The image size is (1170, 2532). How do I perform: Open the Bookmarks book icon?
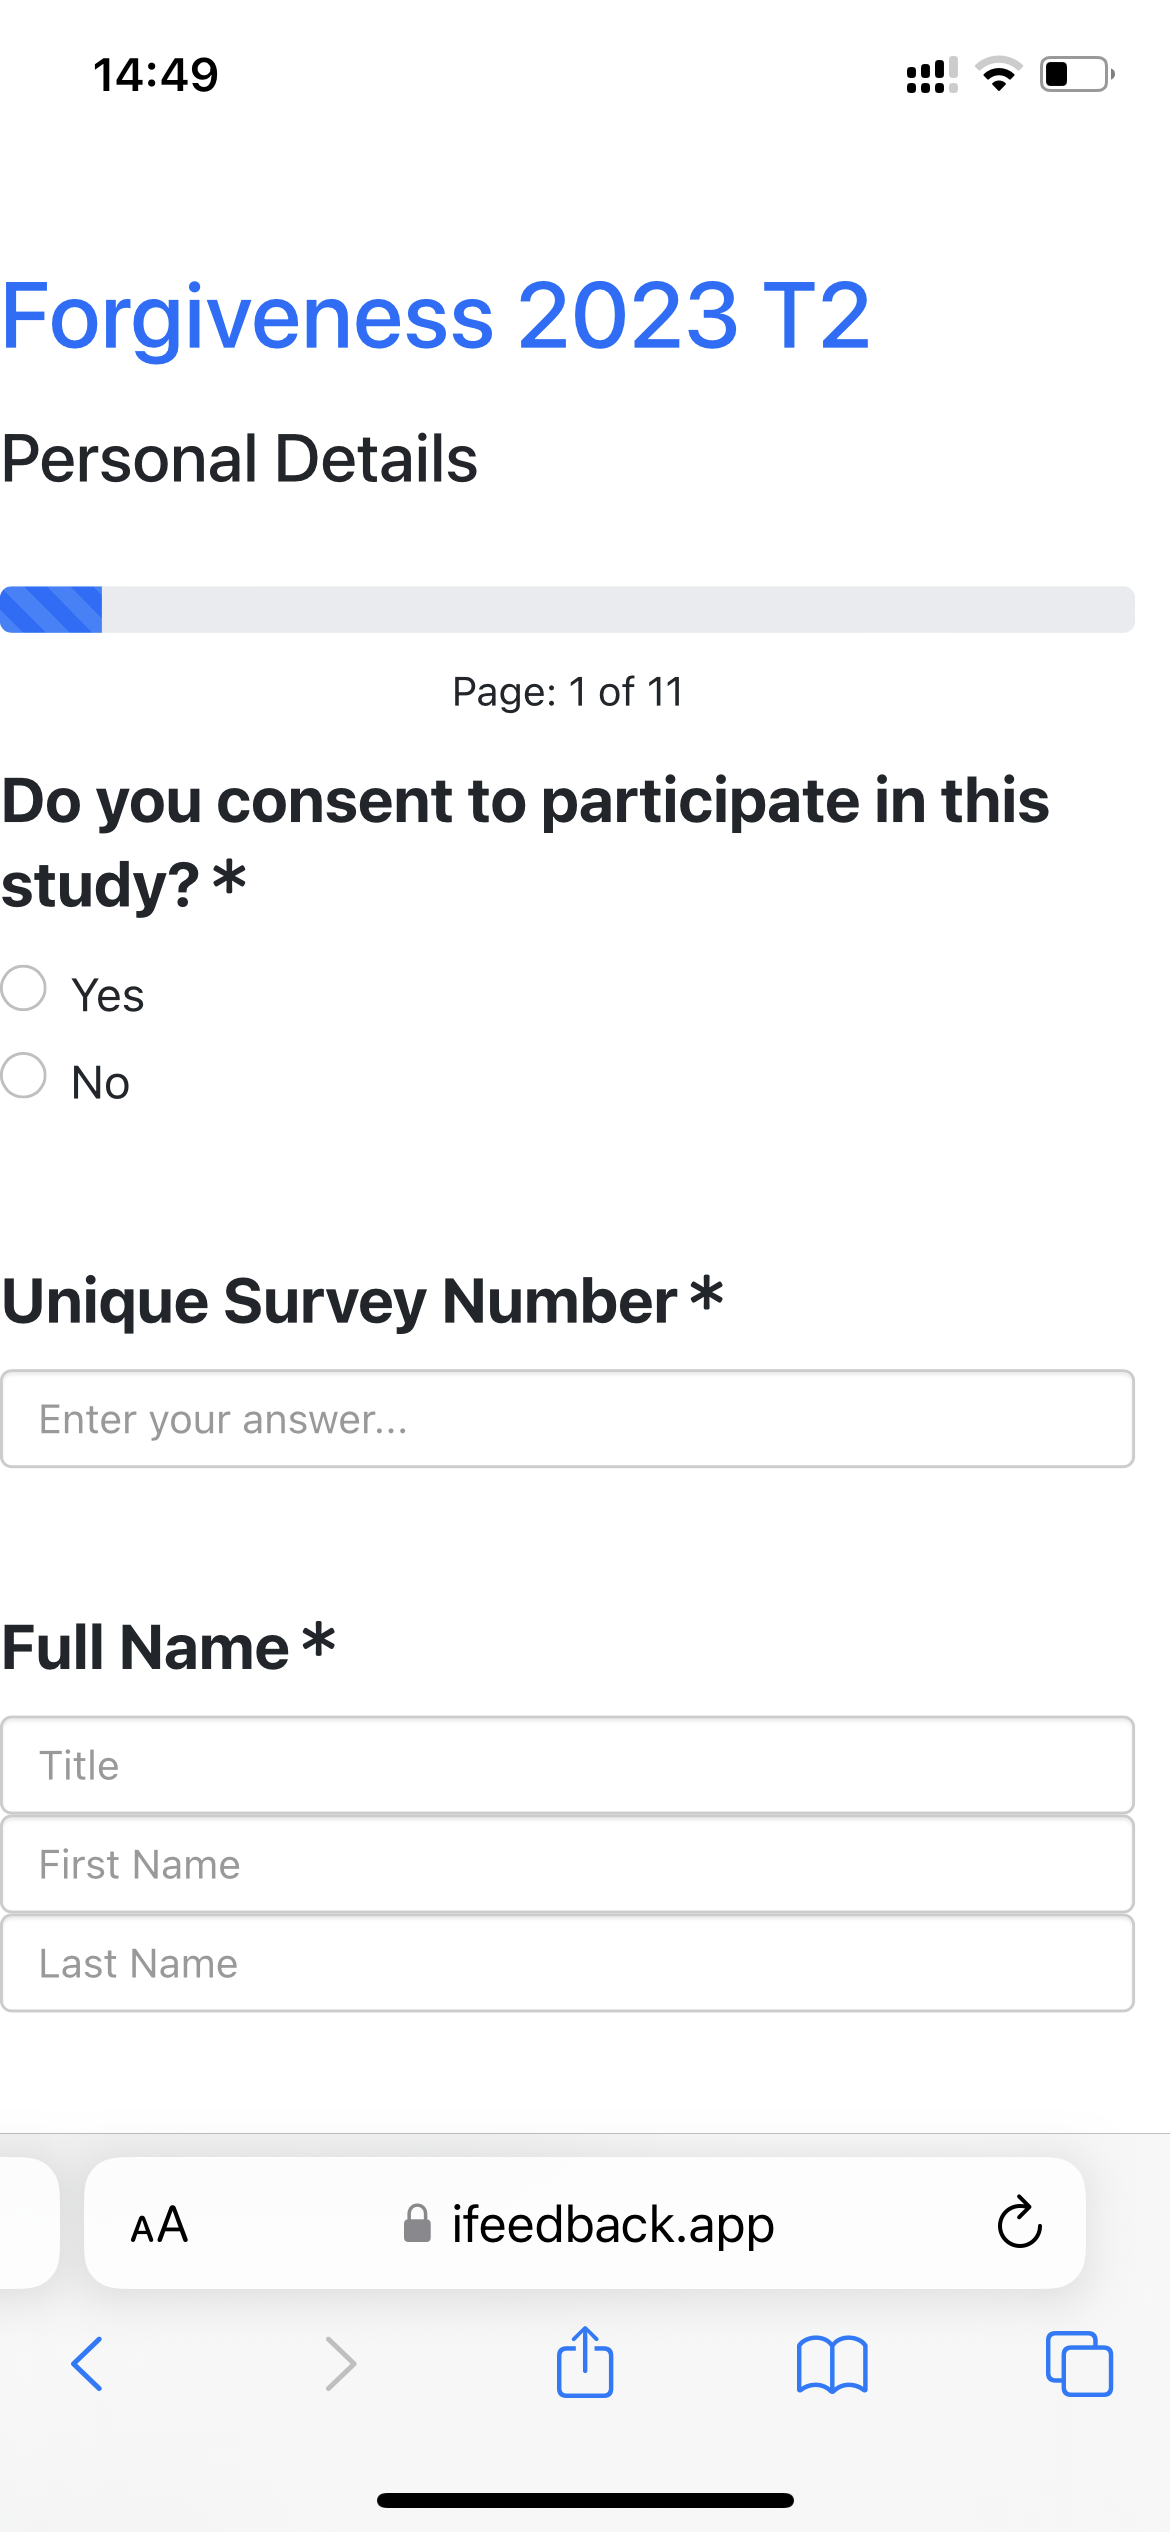[x=832, y=2364]
